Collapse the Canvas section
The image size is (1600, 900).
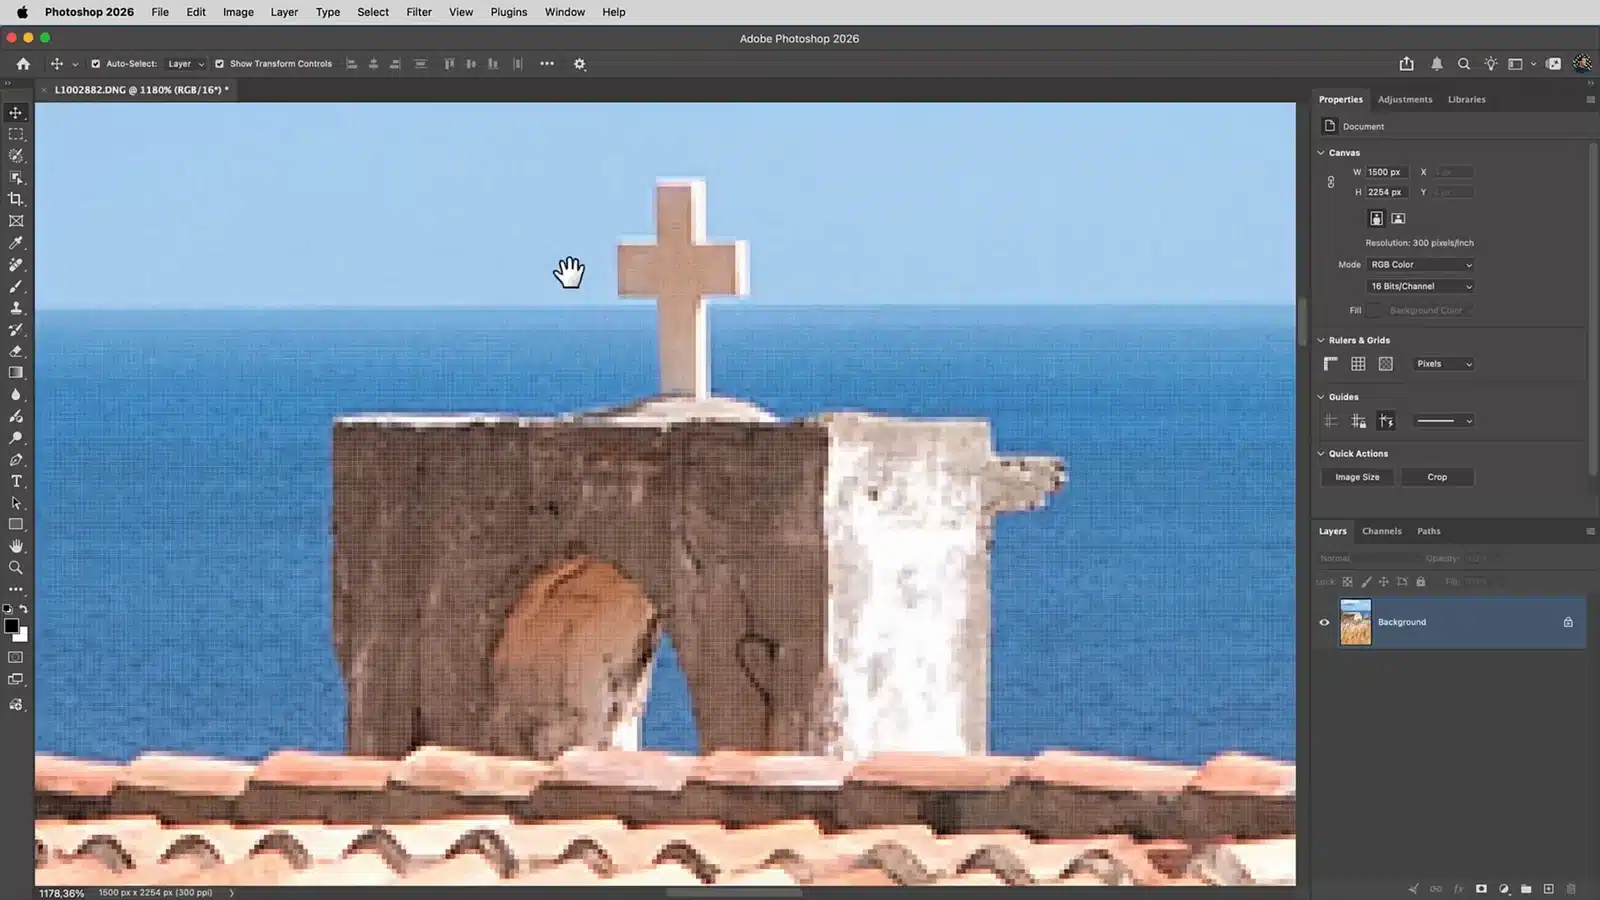coord(1321,153)
